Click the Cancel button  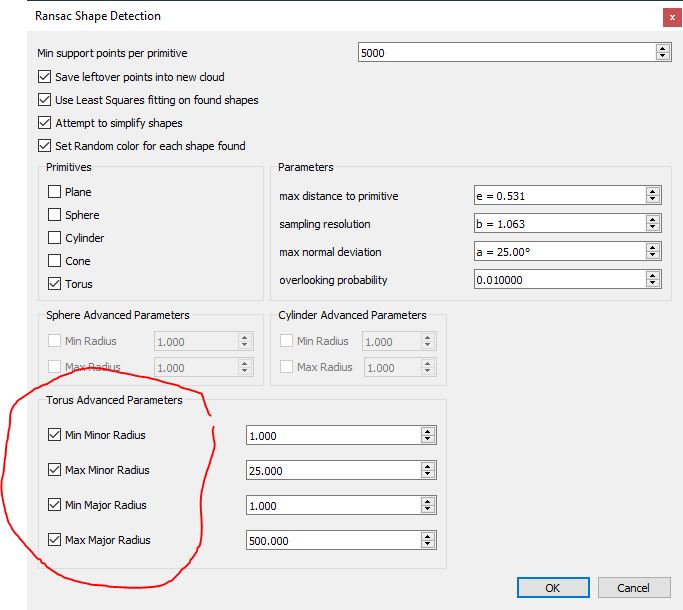[x=633, y=588]
